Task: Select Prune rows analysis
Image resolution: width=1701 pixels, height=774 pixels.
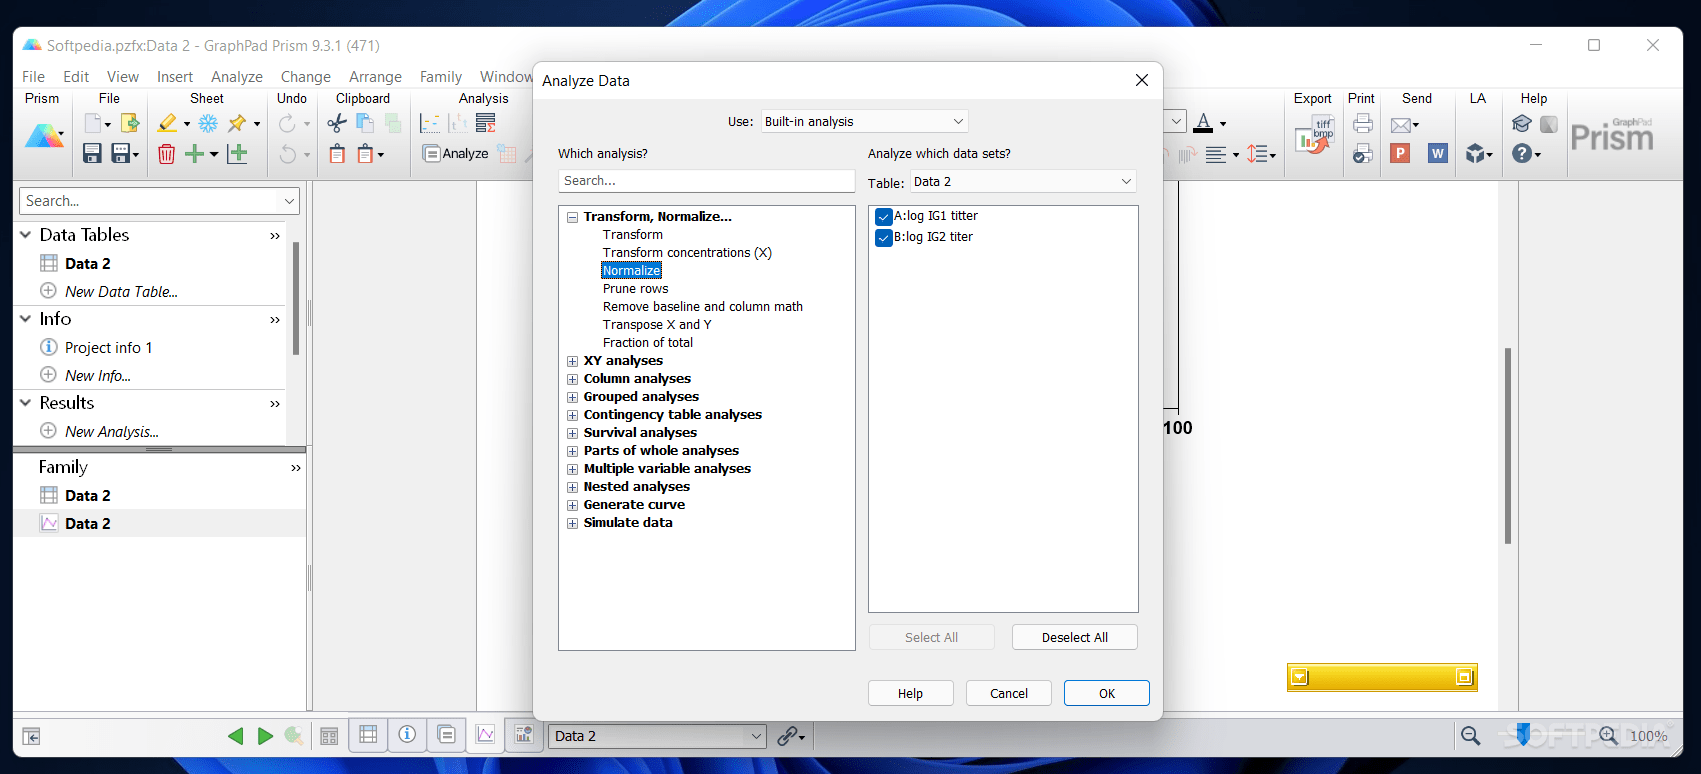Action: pos(636,289)
